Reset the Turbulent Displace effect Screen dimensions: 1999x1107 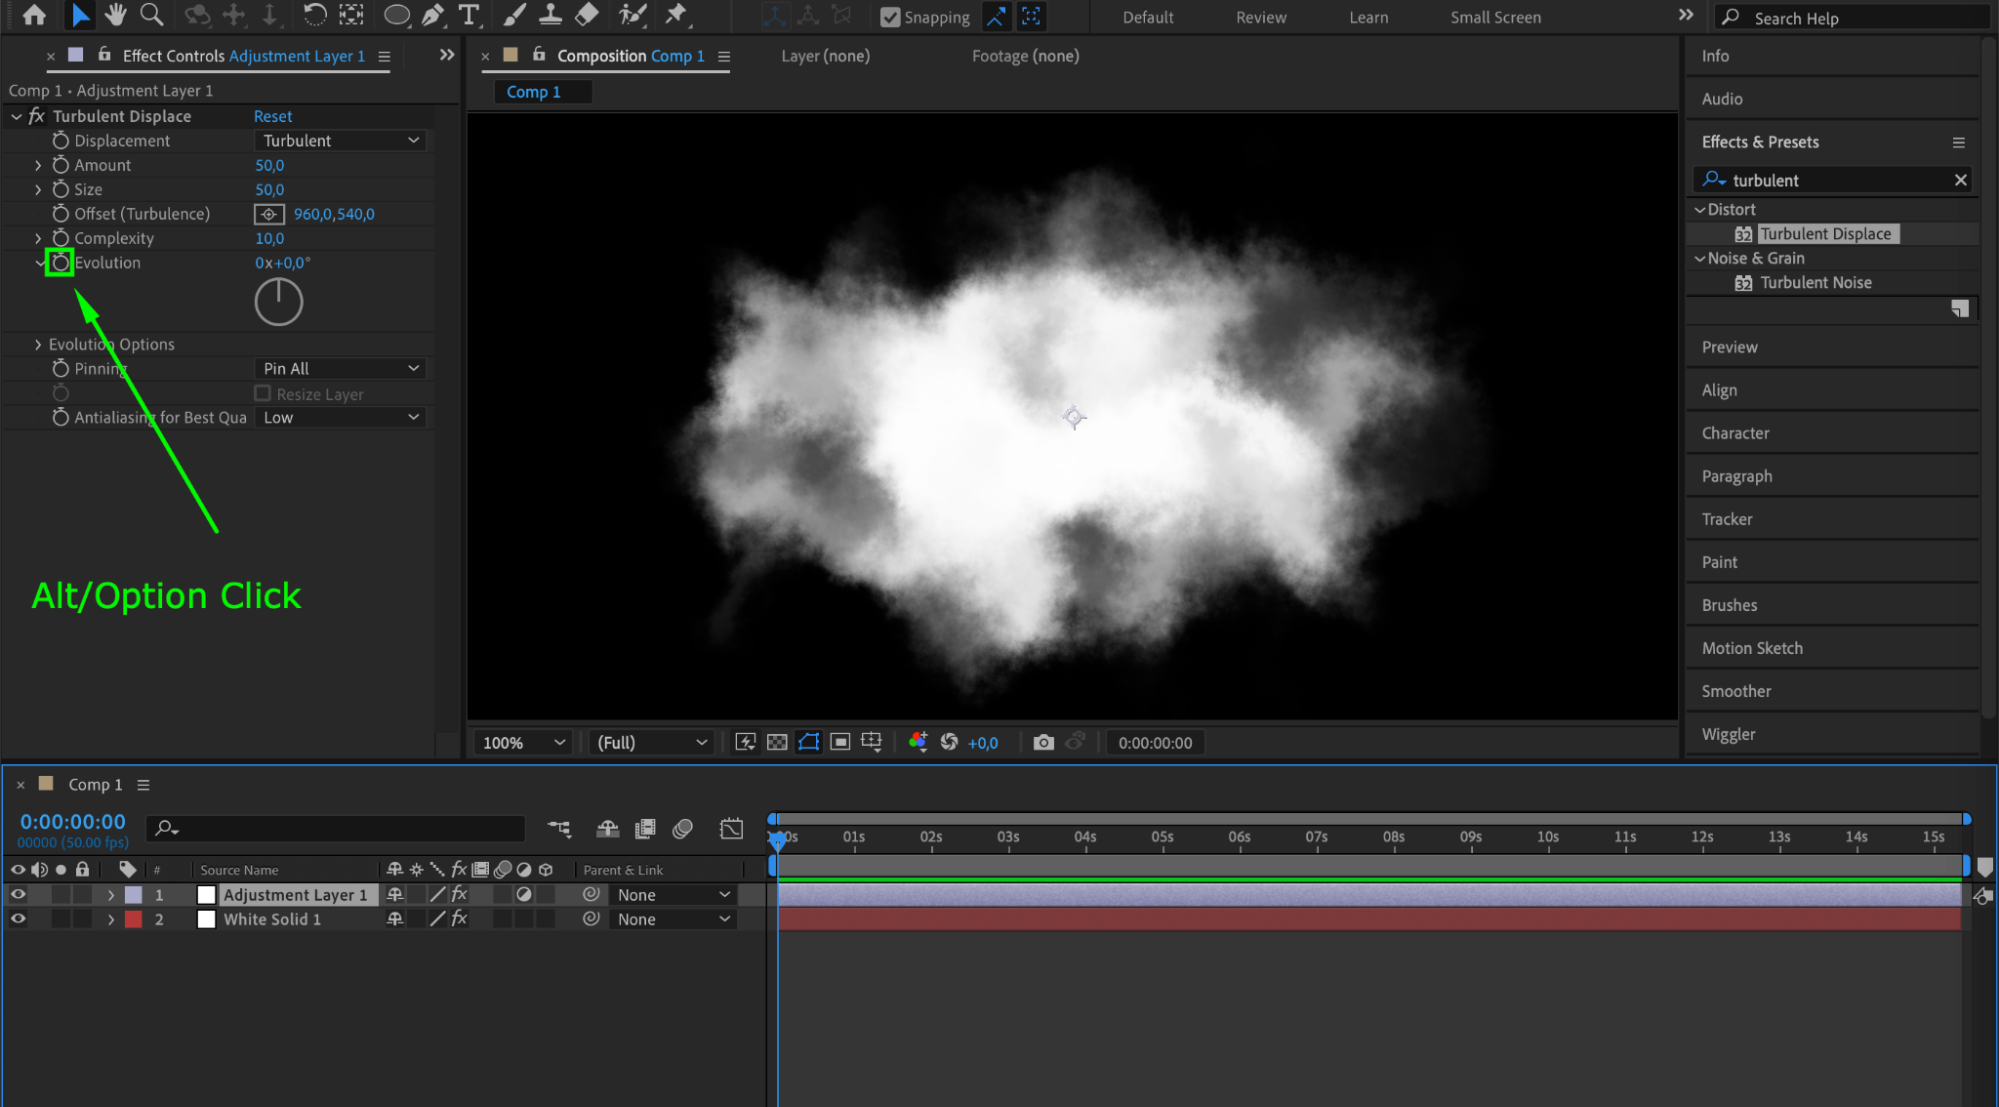click(272, 116)
